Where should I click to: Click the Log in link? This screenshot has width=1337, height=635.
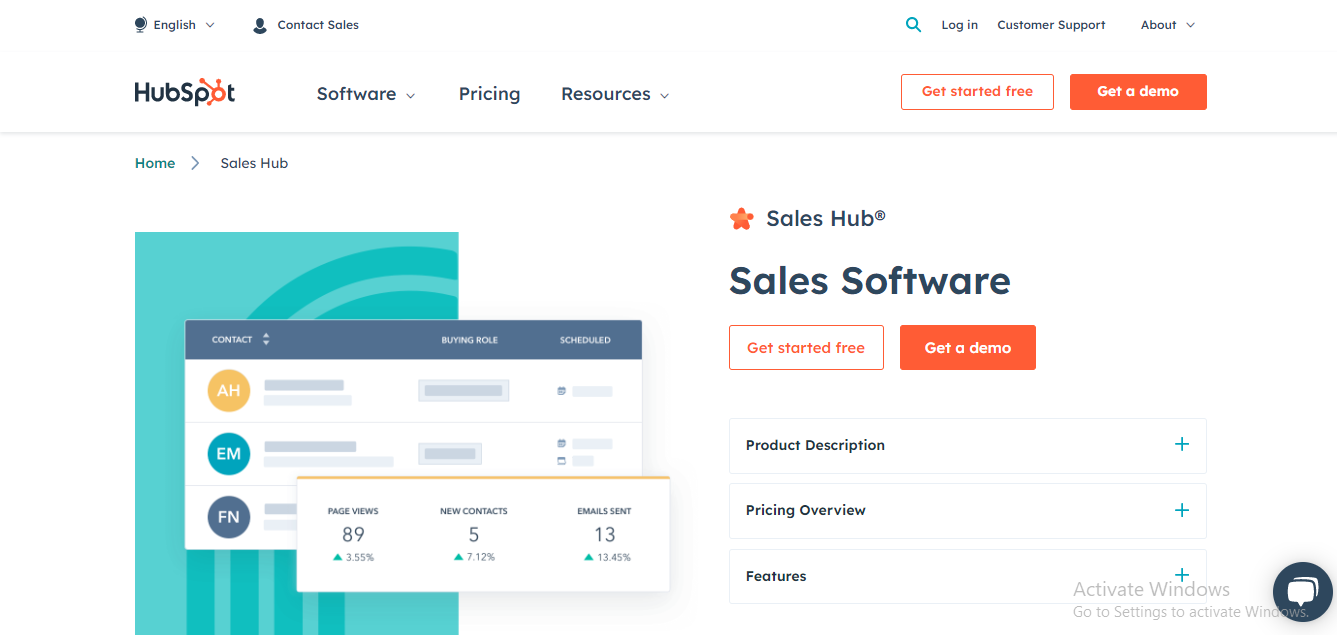point(959,25)
